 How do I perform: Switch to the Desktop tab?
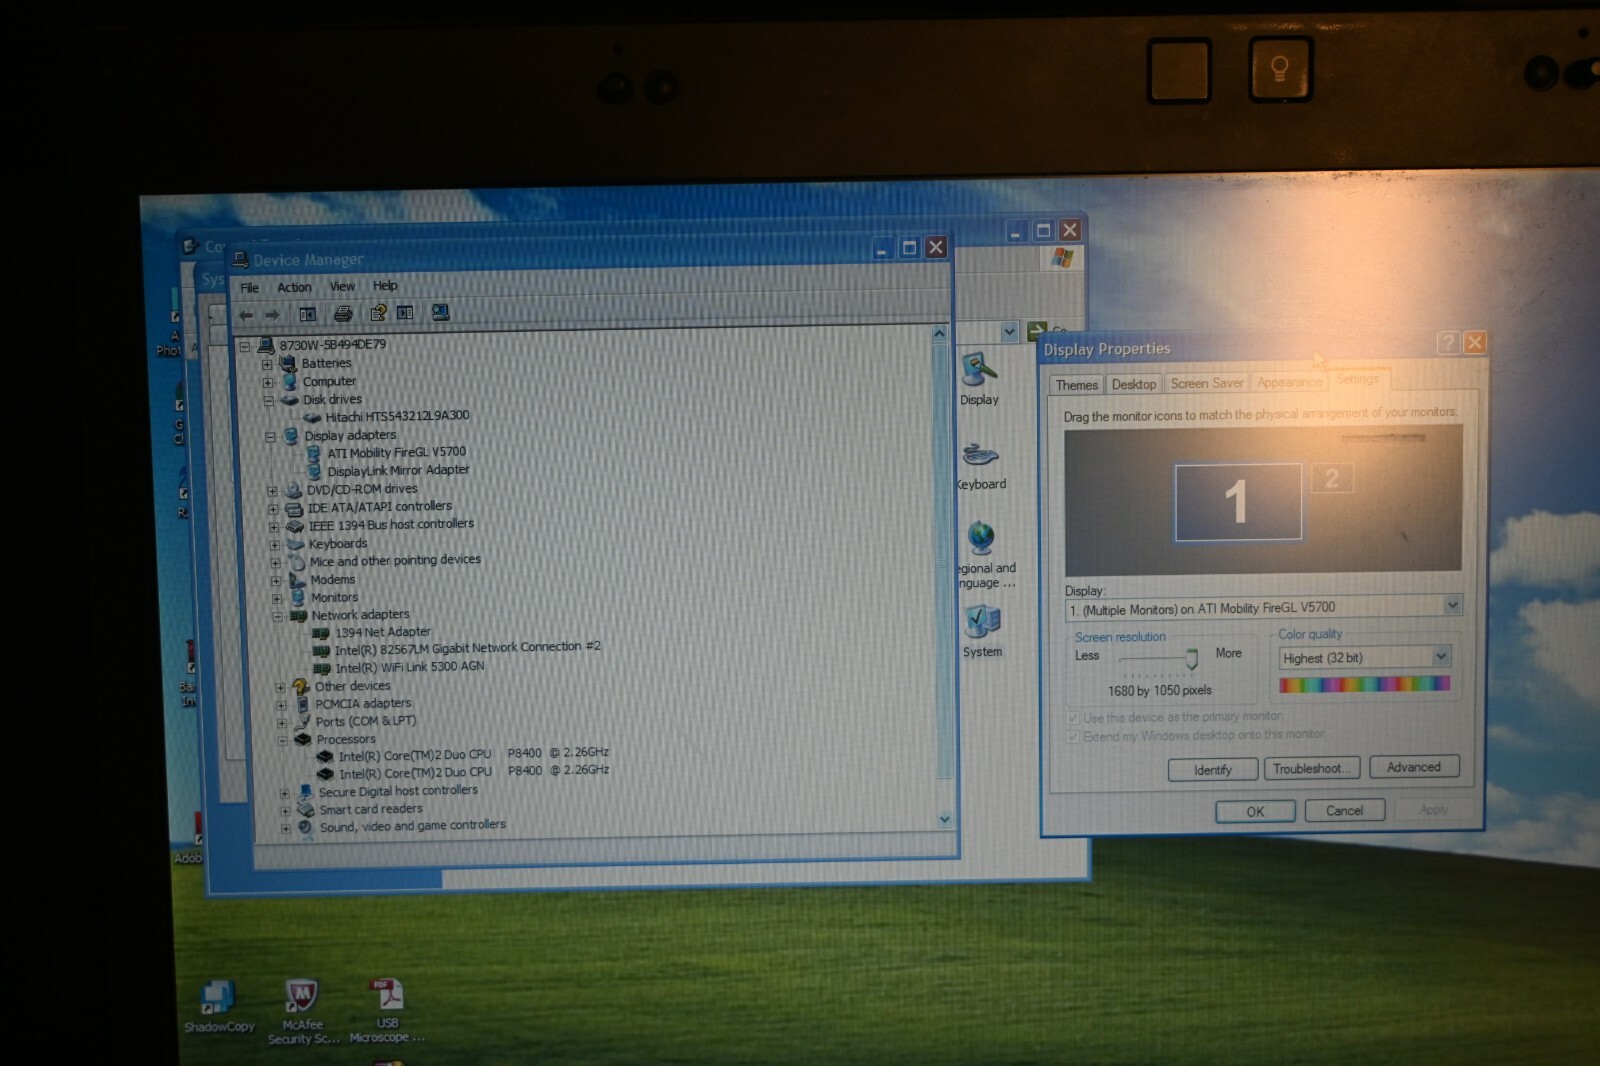[x=1134, y=384]
